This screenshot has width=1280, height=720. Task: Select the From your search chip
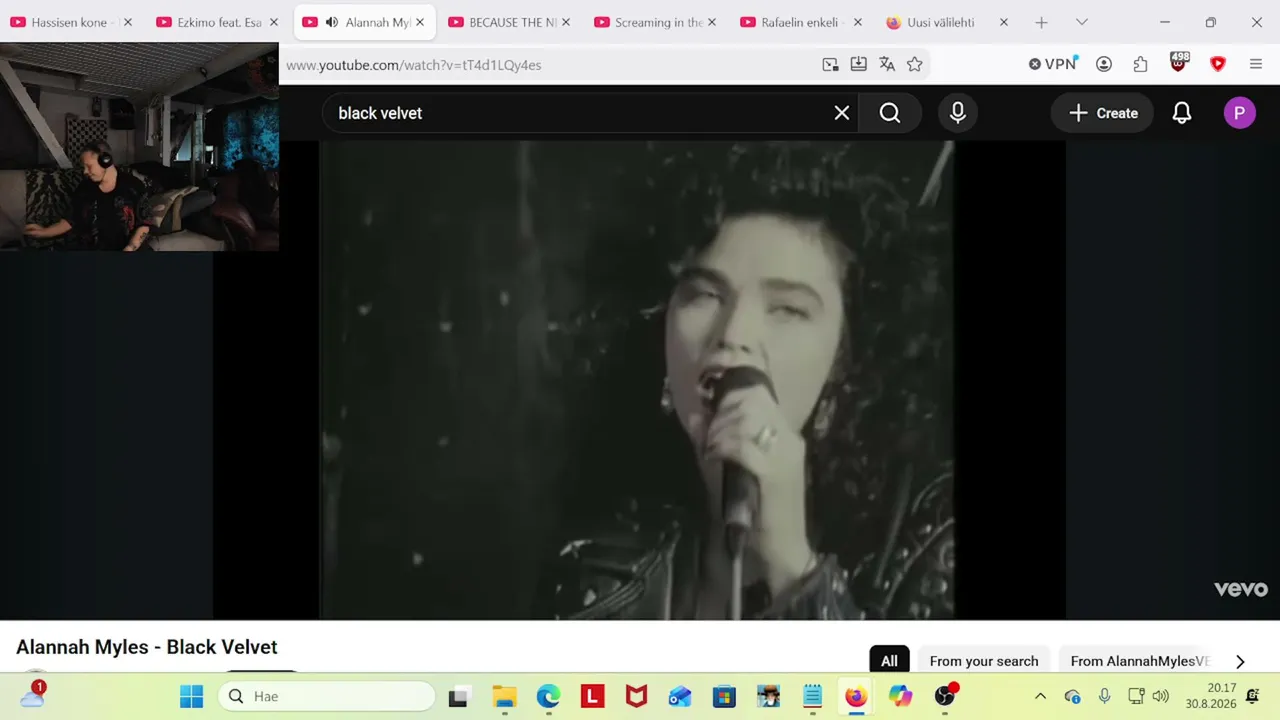(x=984, y=661)
